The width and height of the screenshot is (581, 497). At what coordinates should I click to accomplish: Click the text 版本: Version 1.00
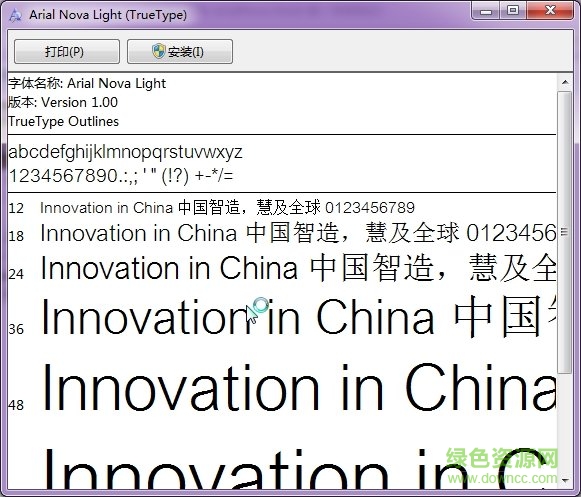pyautogui.click(x=63, y=102)
